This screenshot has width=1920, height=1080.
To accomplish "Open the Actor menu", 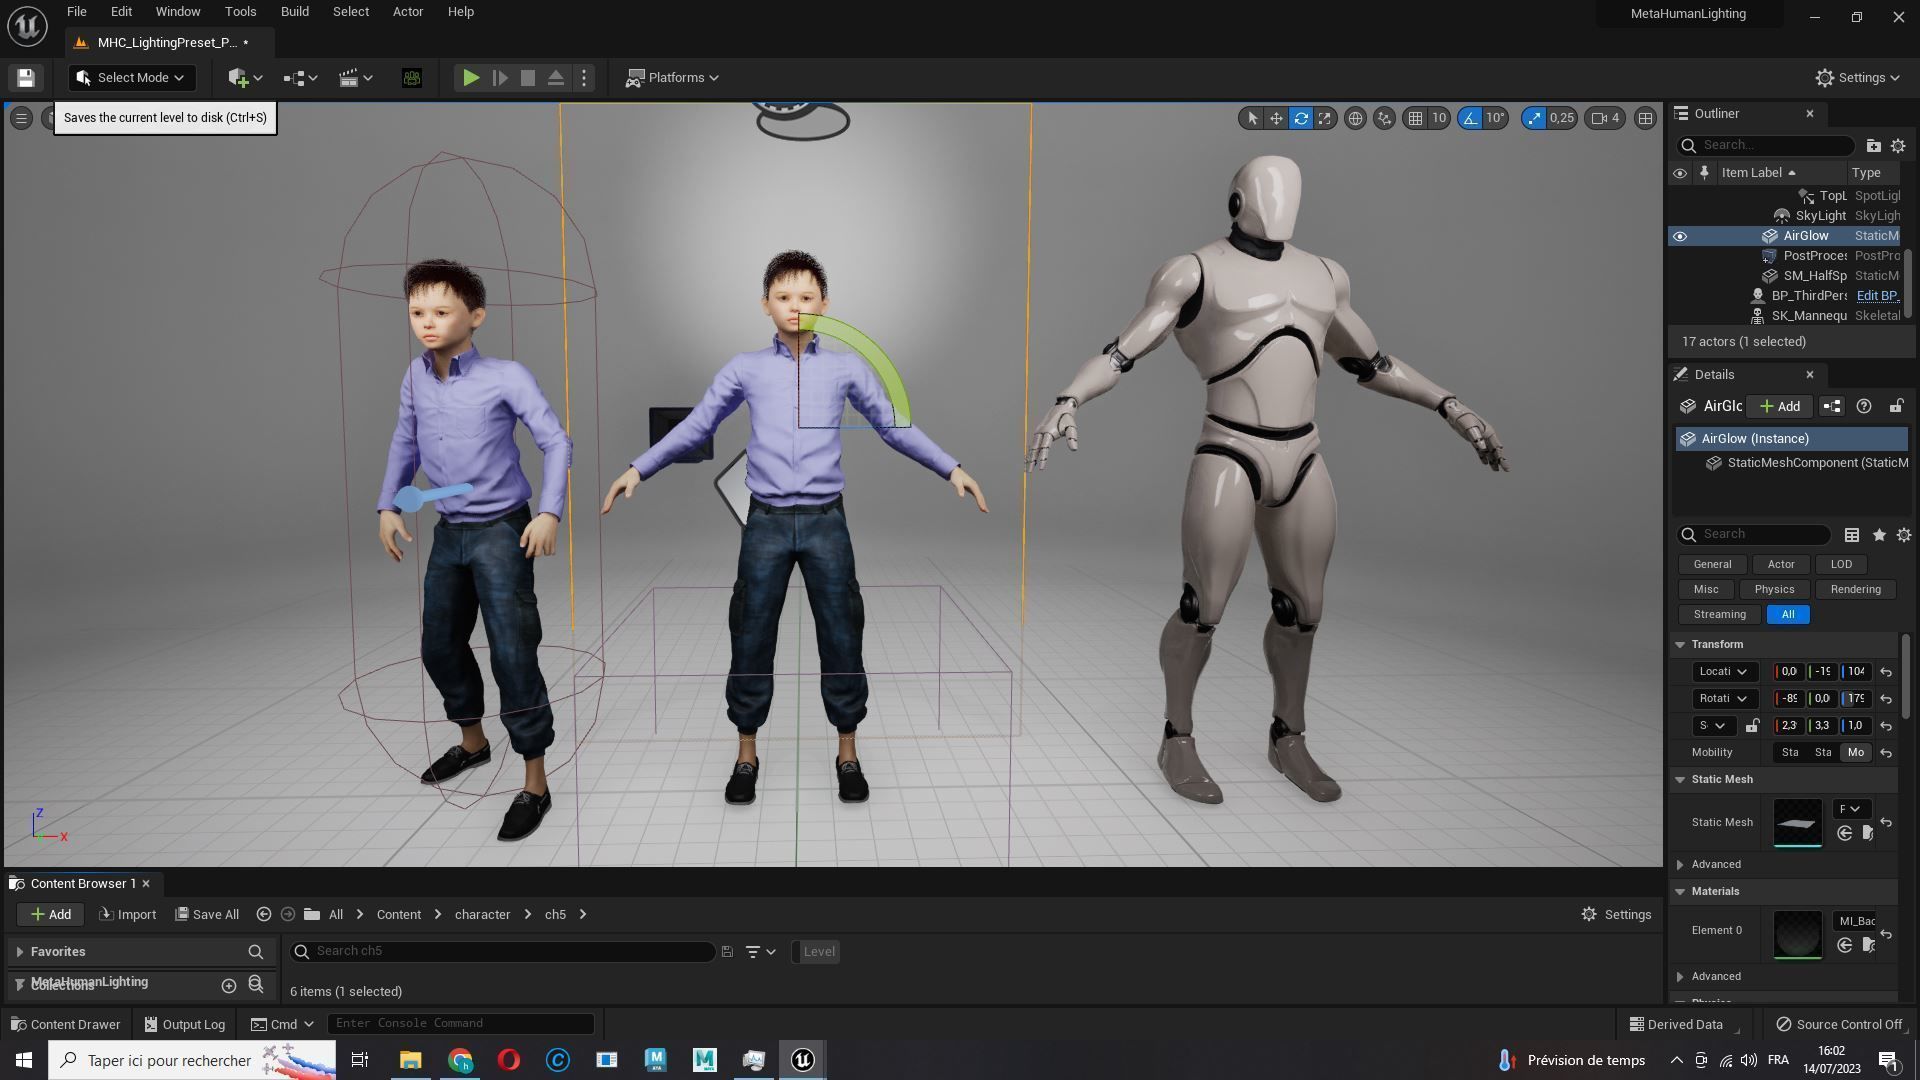I will tap(407, 12).
